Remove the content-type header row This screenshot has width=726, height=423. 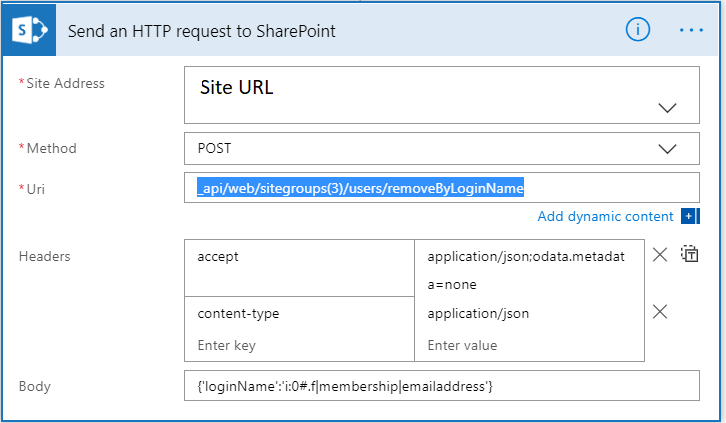660,312
